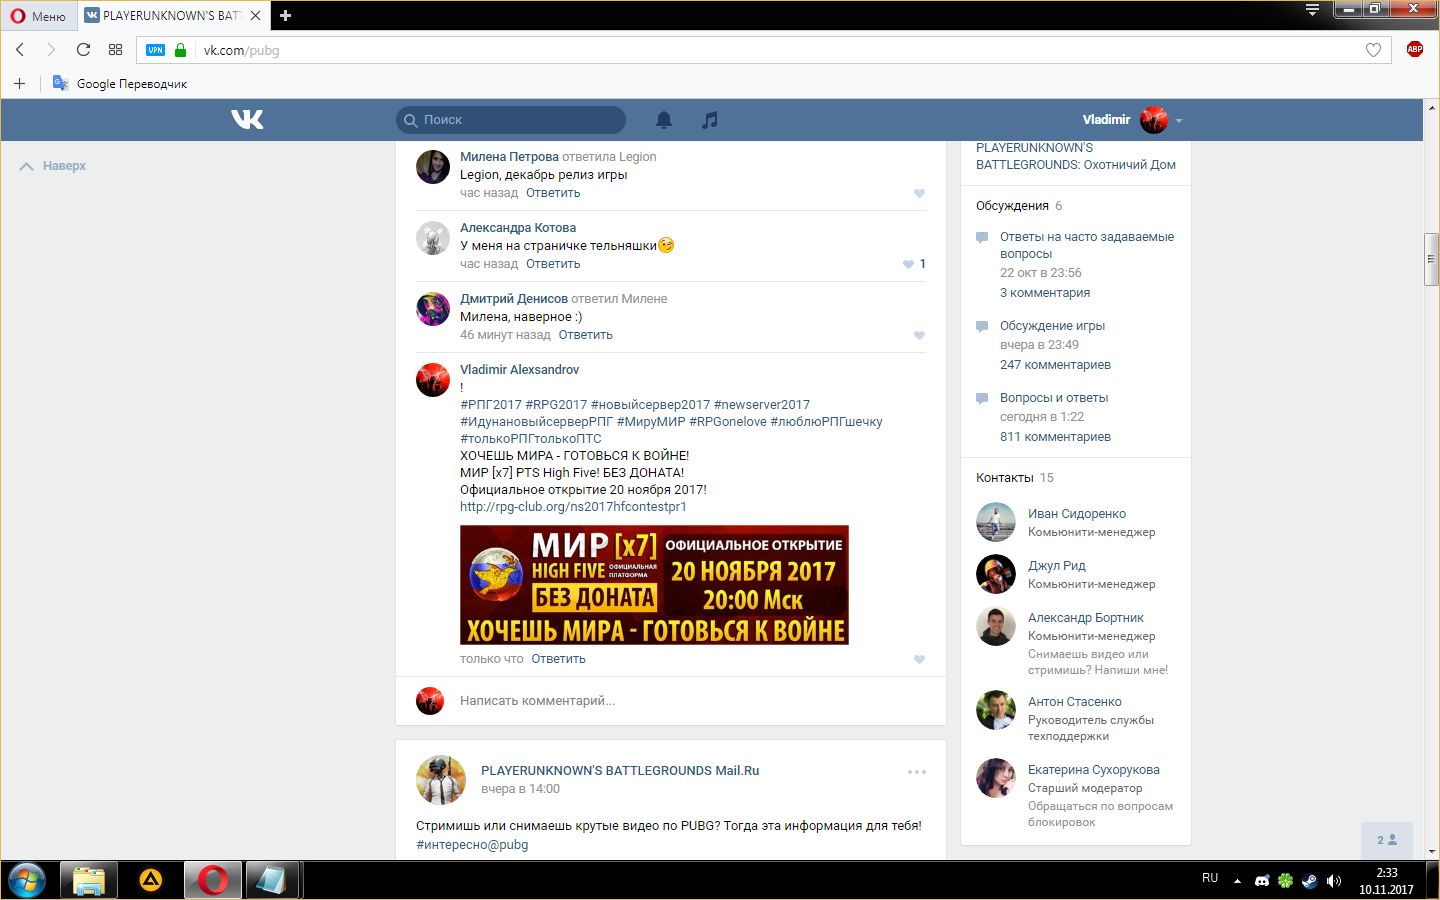Click the #РПГ2017 hashtag
This screenshot has width=1440, height=900.
coord(491,405)
